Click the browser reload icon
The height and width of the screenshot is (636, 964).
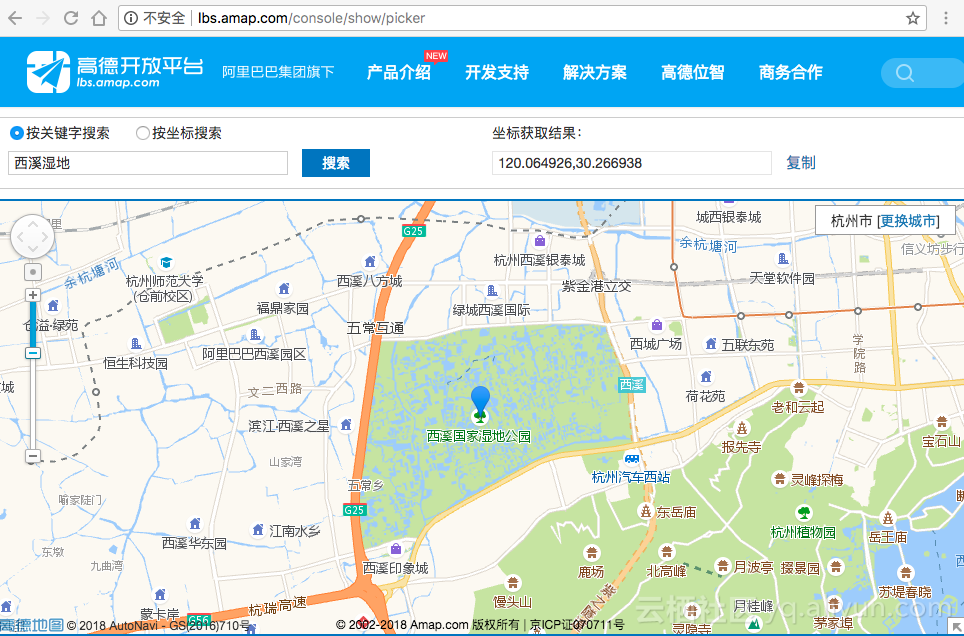(71, 18)
